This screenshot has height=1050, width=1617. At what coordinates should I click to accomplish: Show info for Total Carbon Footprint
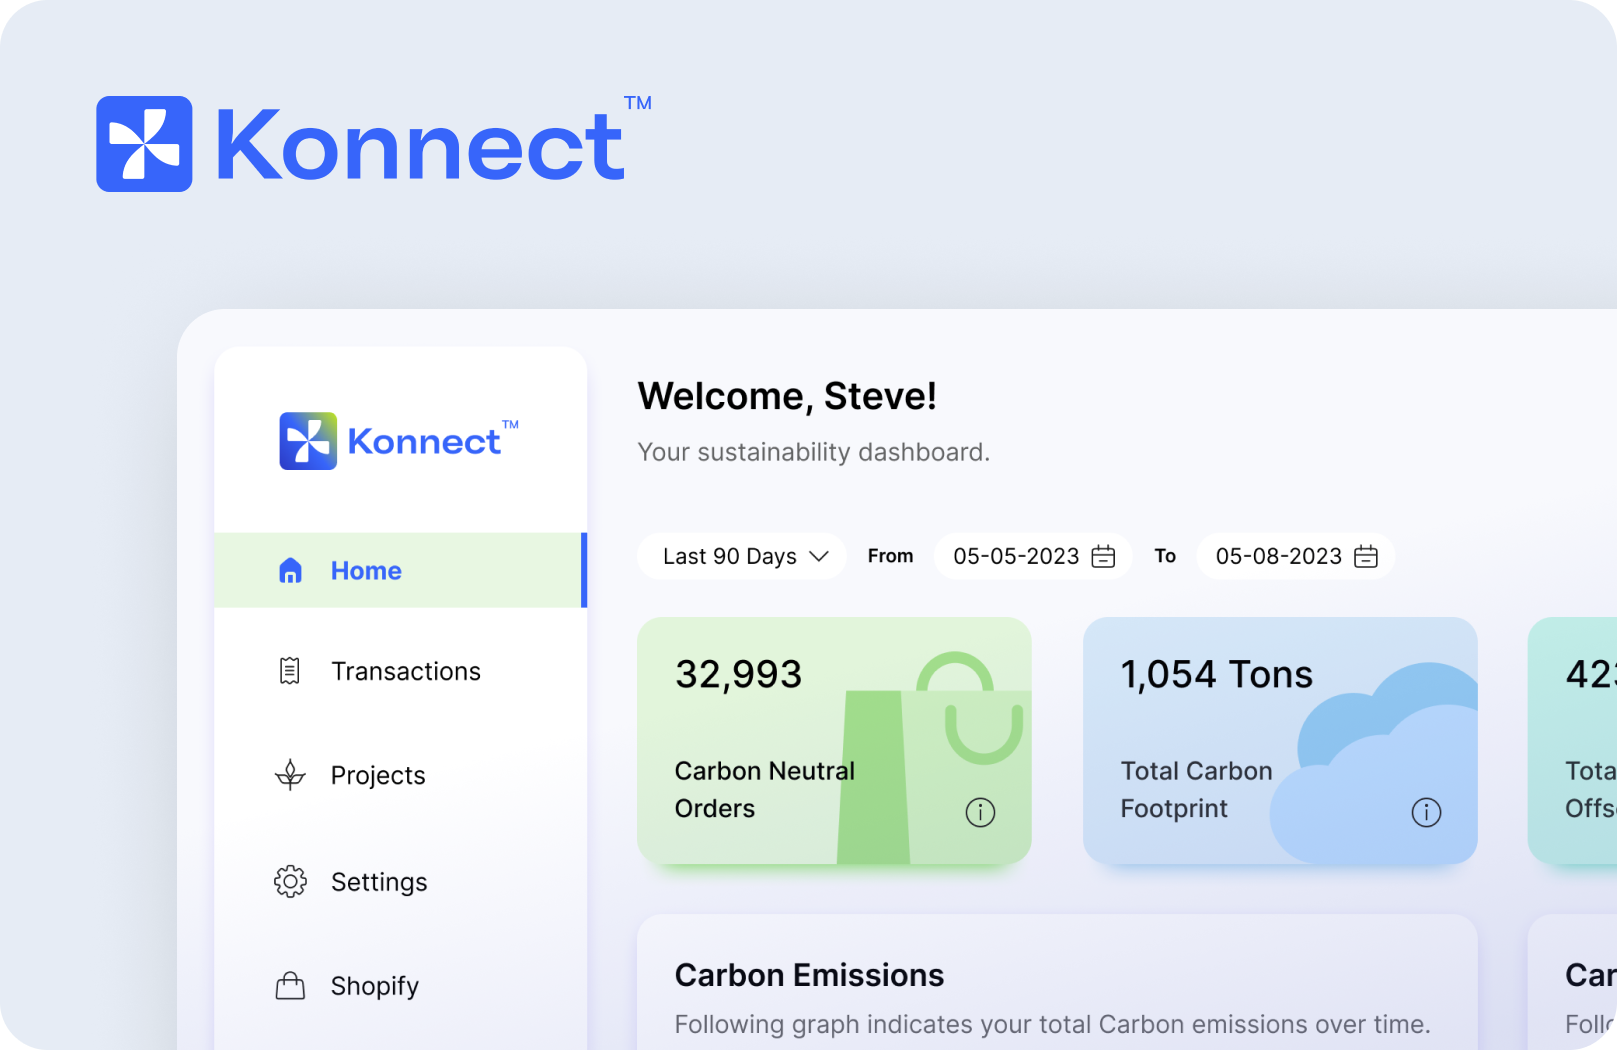[1426, 813]
